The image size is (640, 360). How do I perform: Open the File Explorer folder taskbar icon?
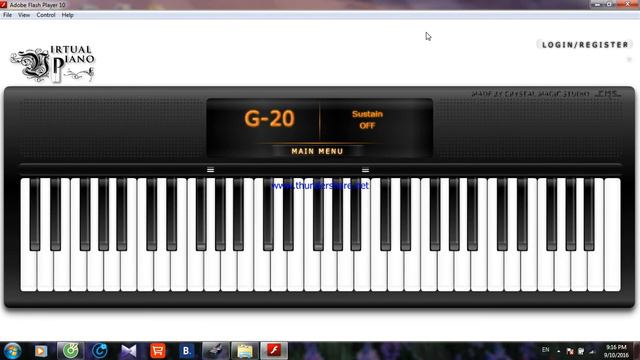[245, 351]
